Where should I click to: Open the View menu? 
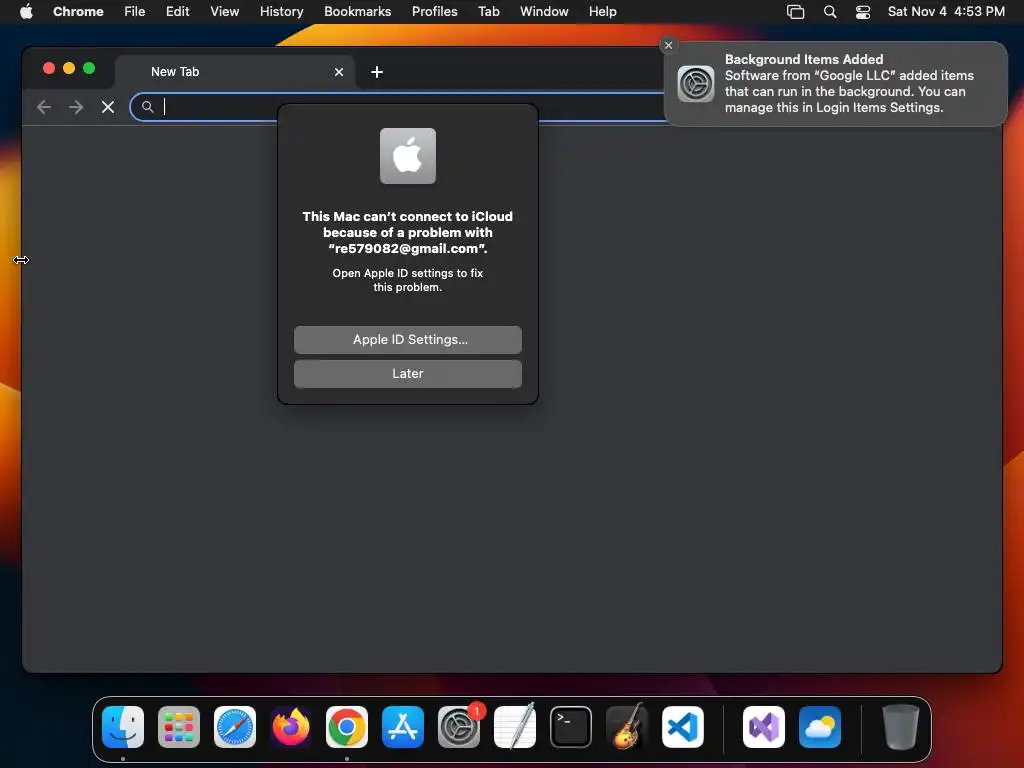(225, 11)
